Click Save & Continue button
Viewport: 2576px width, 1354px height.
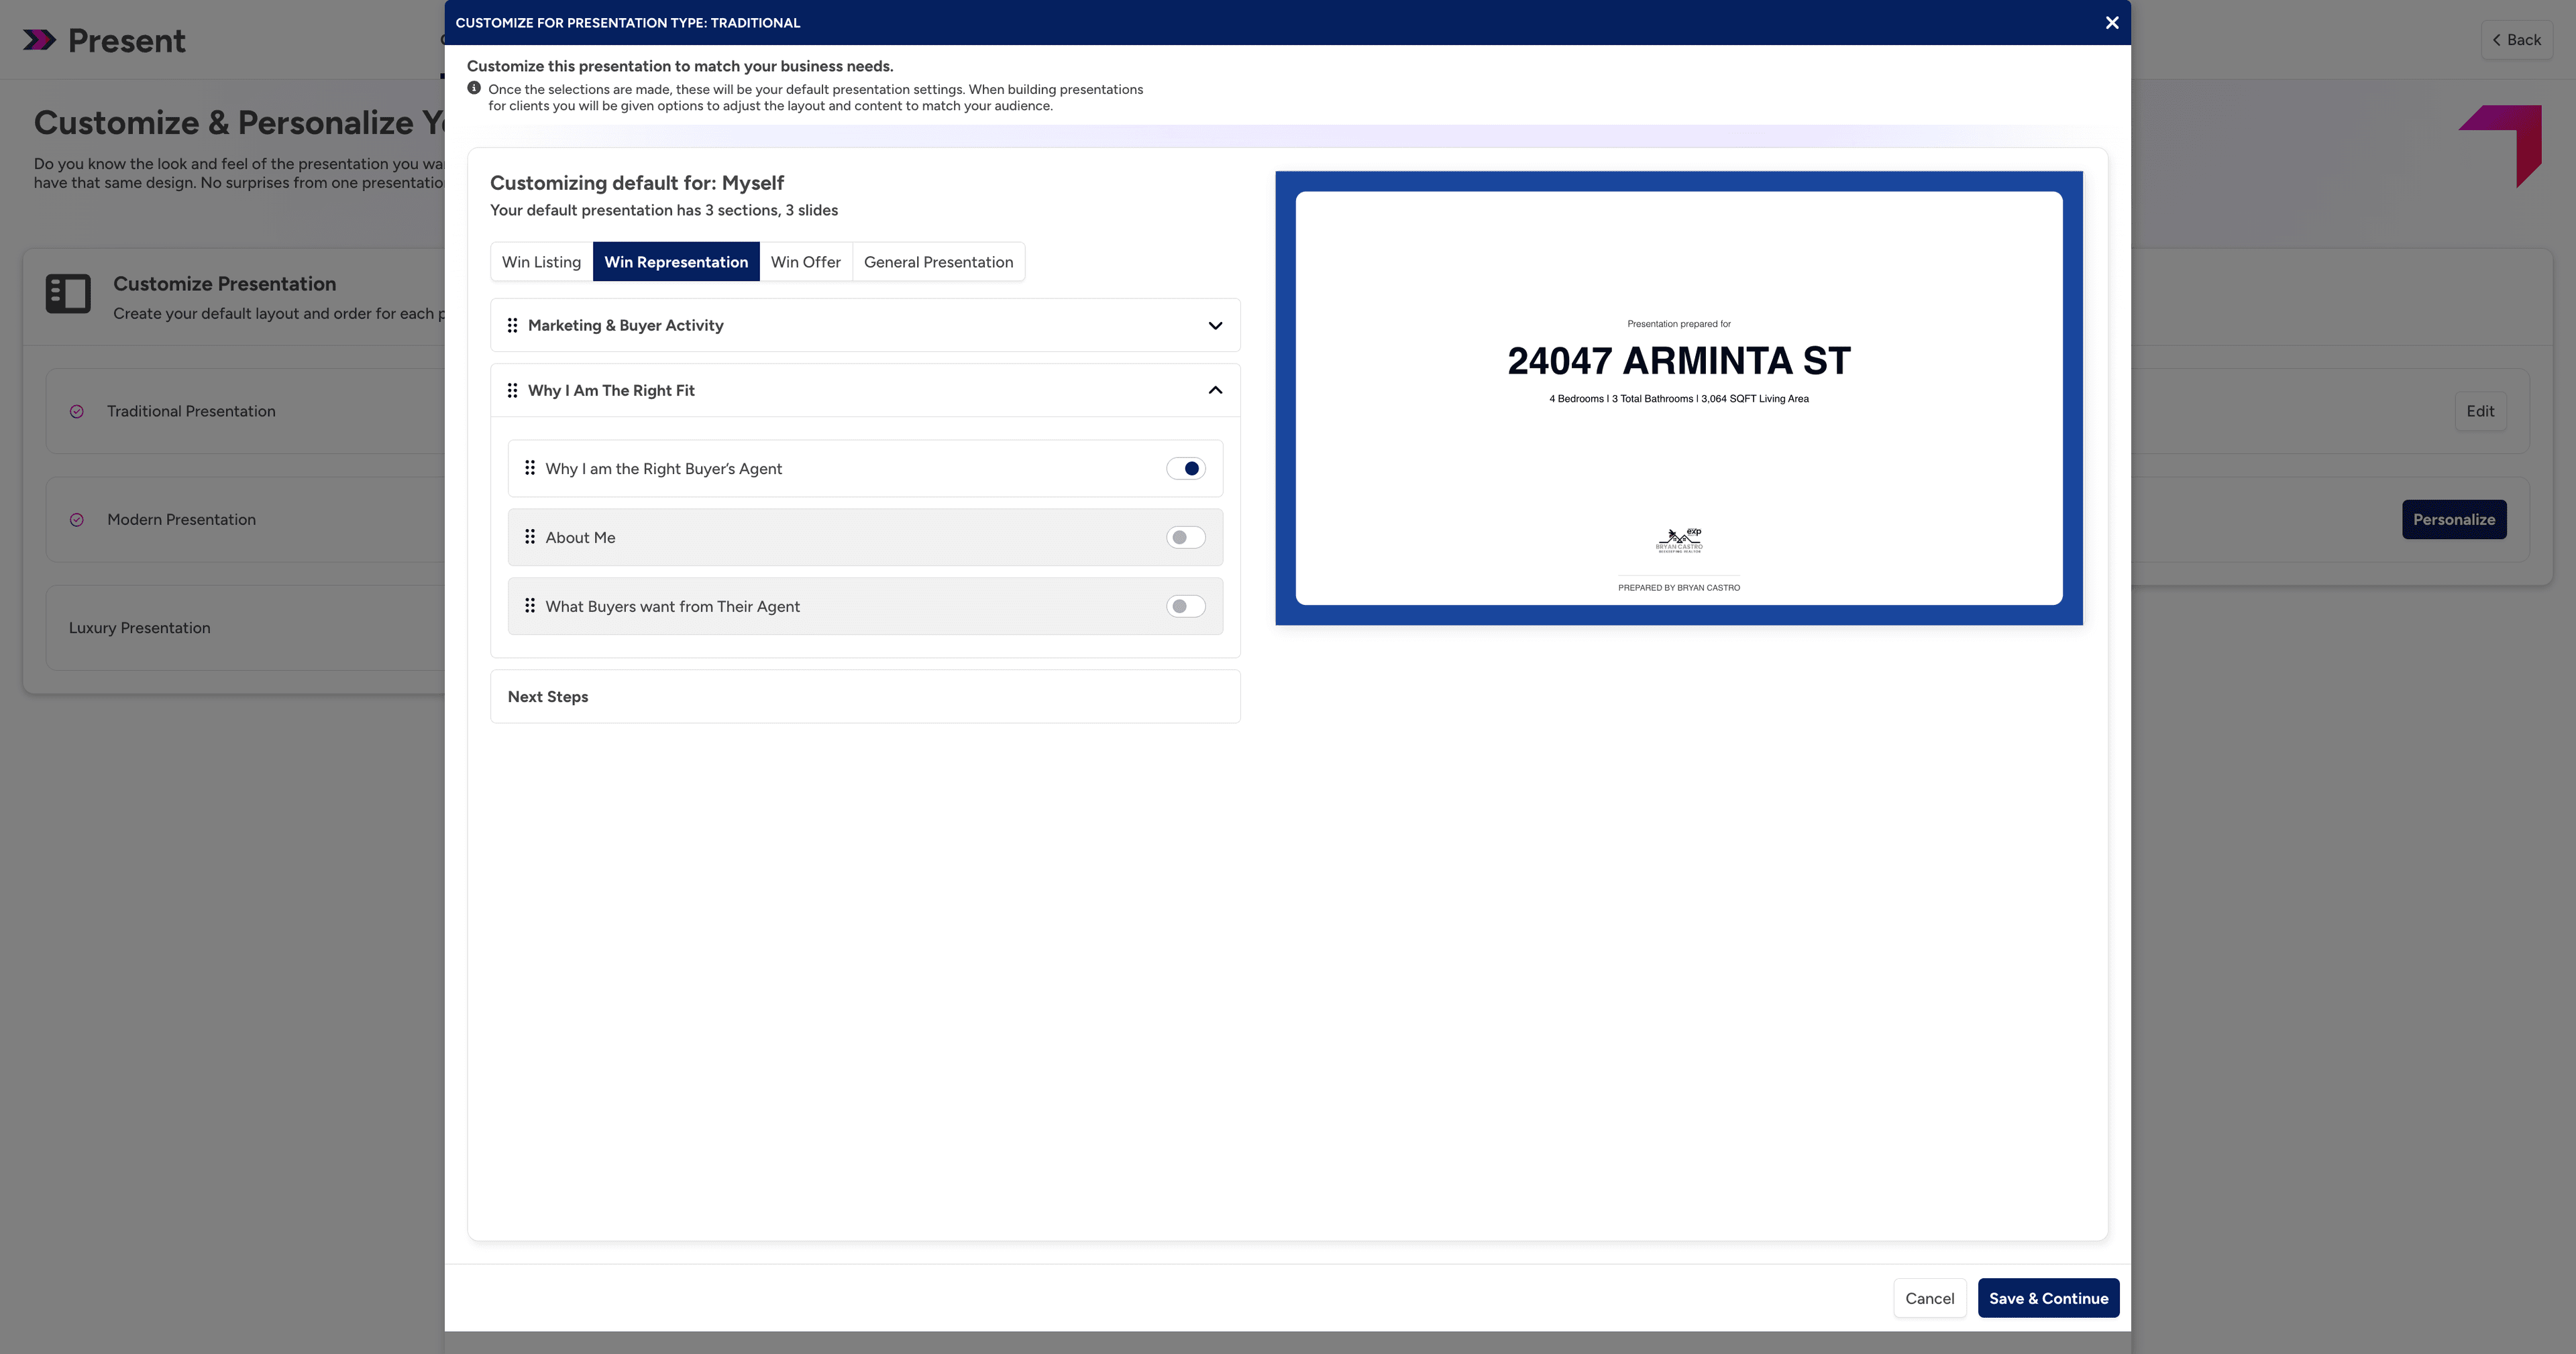coord(2048,1298)
